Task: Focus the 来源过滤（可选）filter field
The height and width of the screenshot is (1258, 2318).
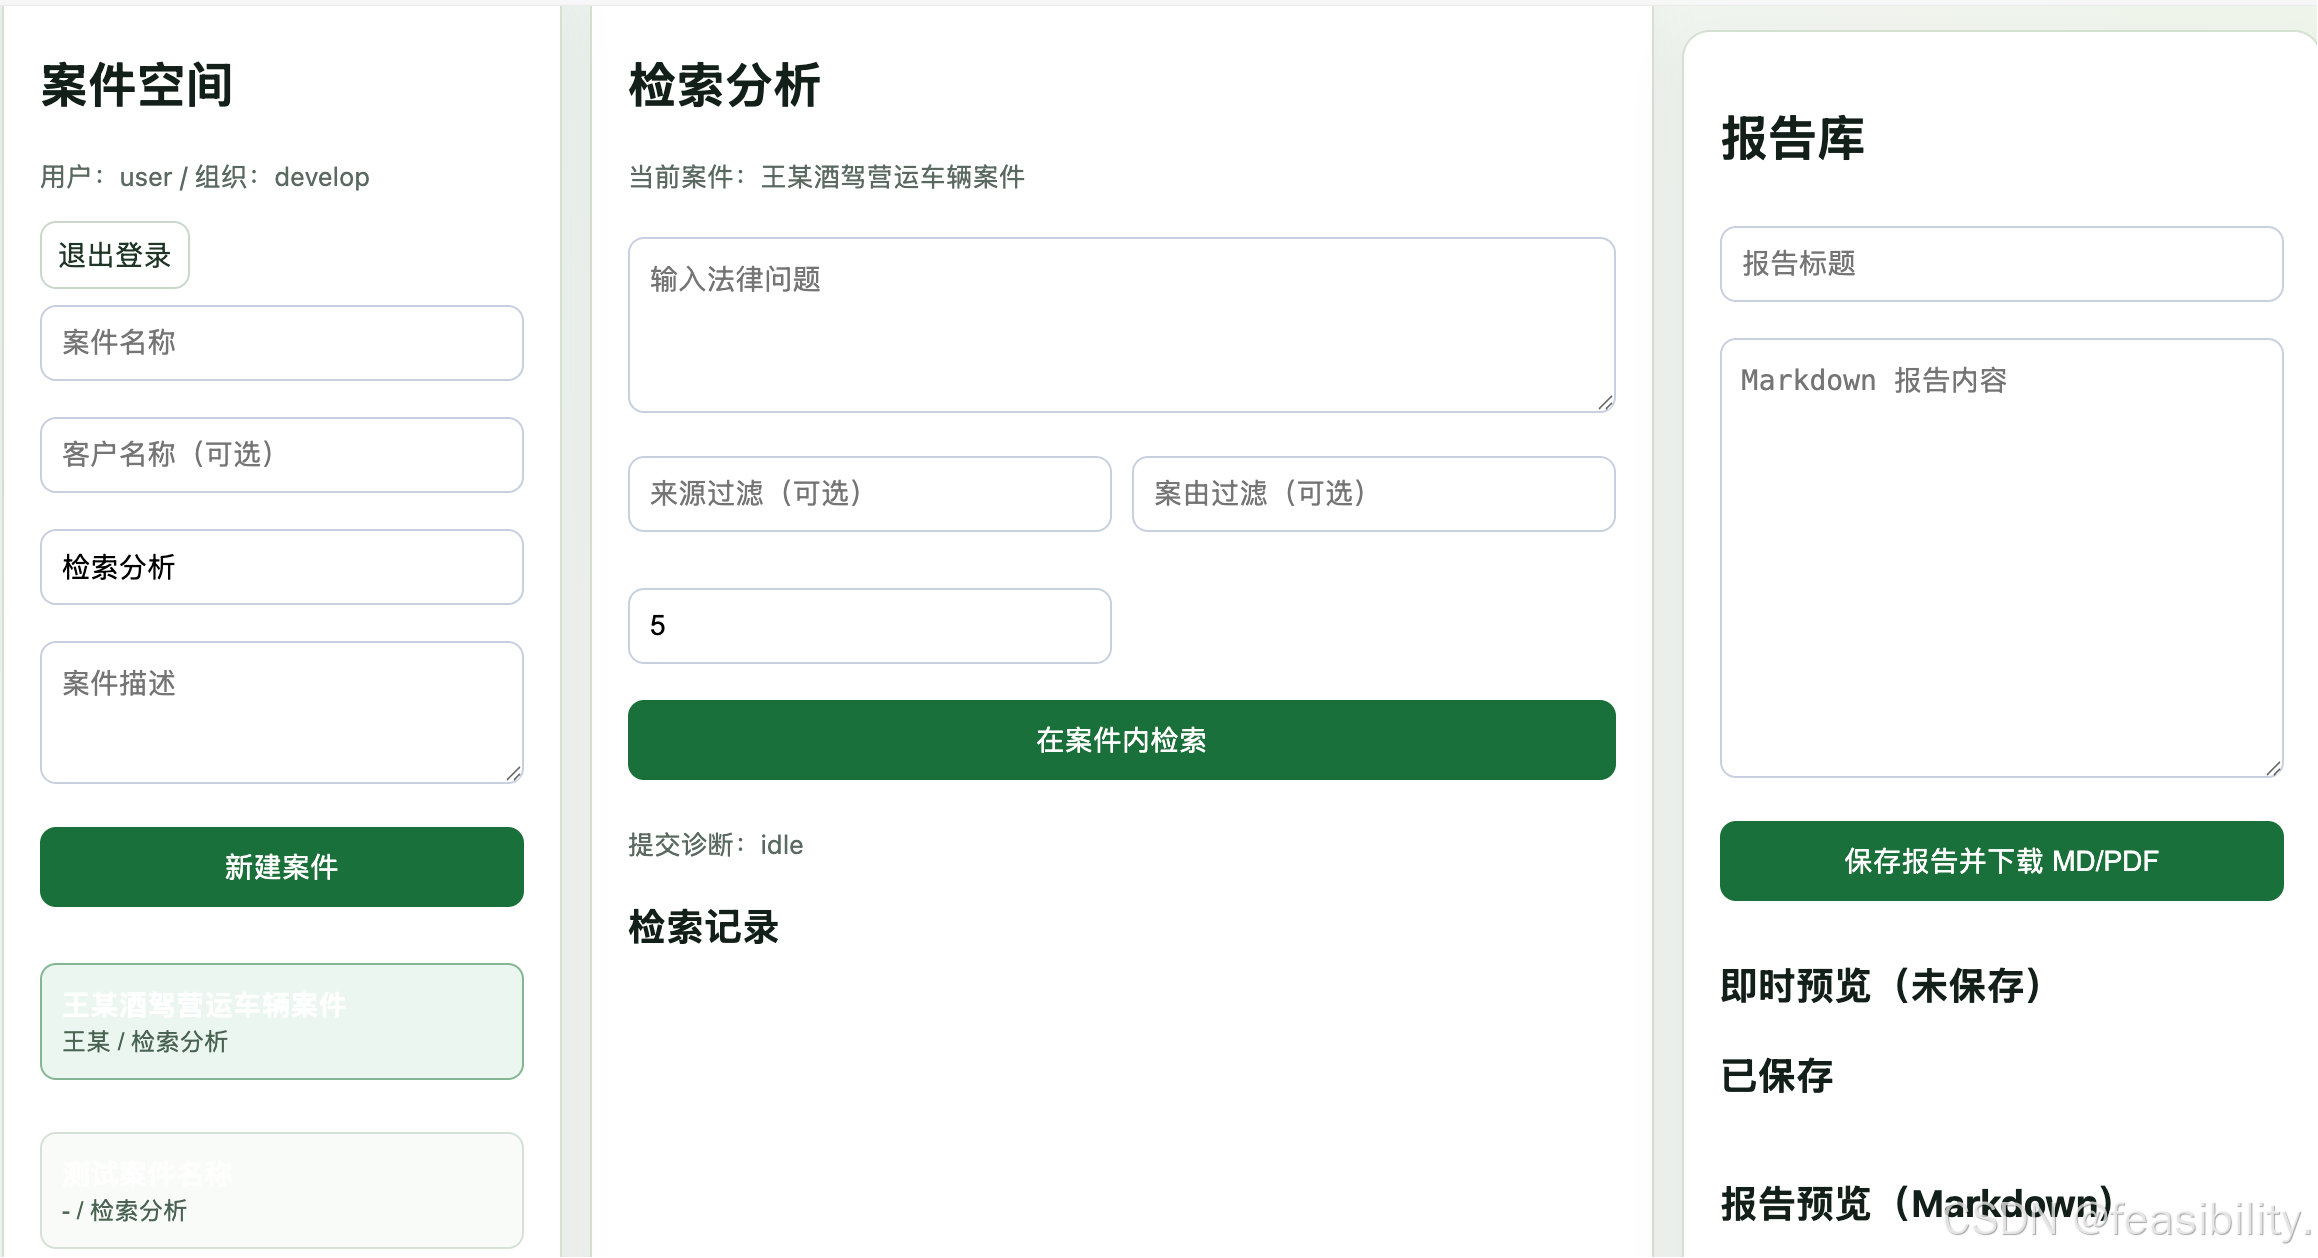Action: pos(869,494)
